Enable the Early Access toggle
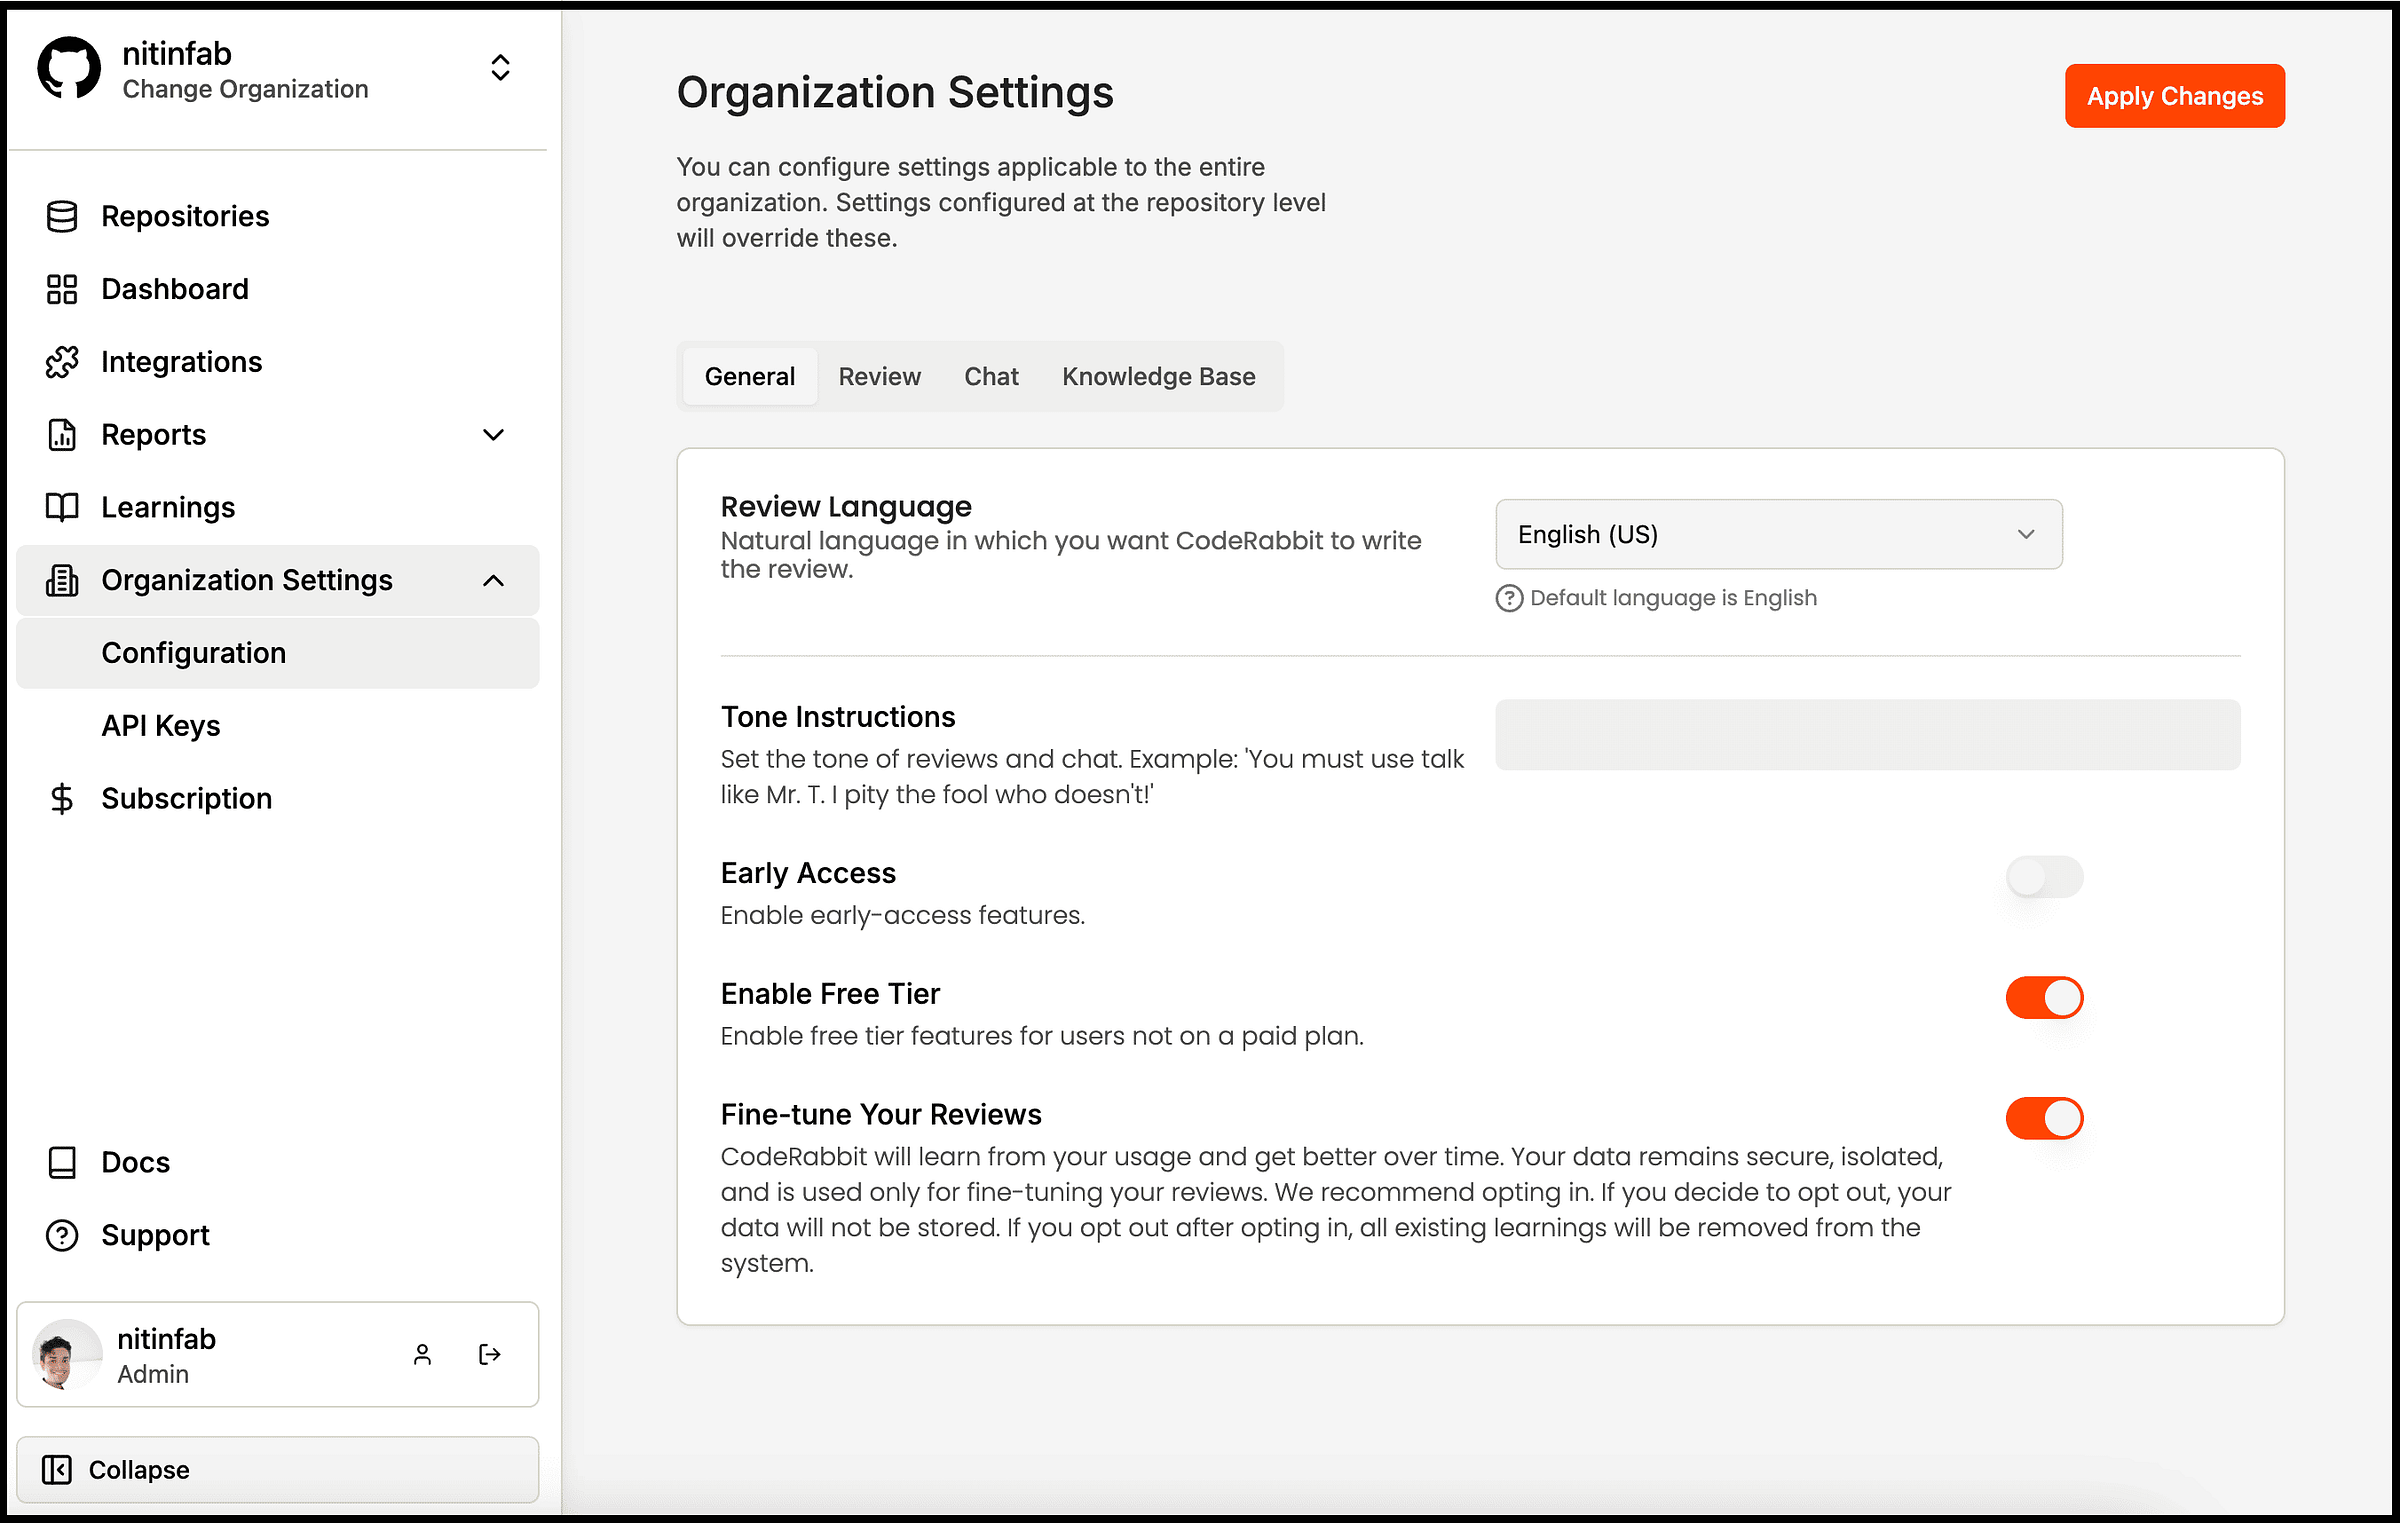Viewport: 2400px width, 1523px height. [x=2043, y=877]
